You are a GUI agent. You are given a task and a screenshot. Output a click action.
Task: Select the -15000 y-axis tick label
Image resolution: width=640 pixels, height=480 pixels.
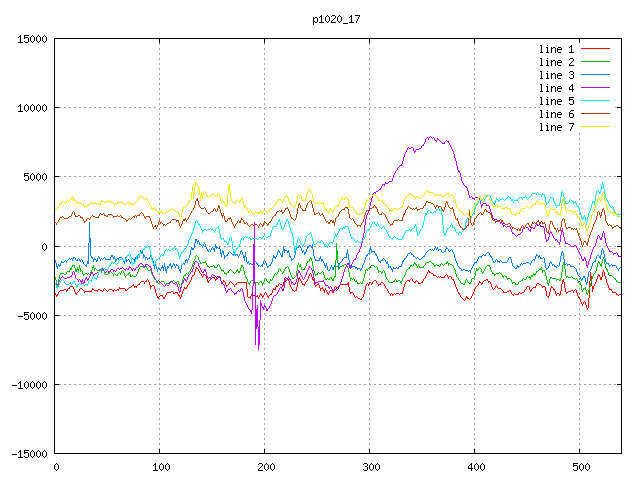(x=28, y=453)
